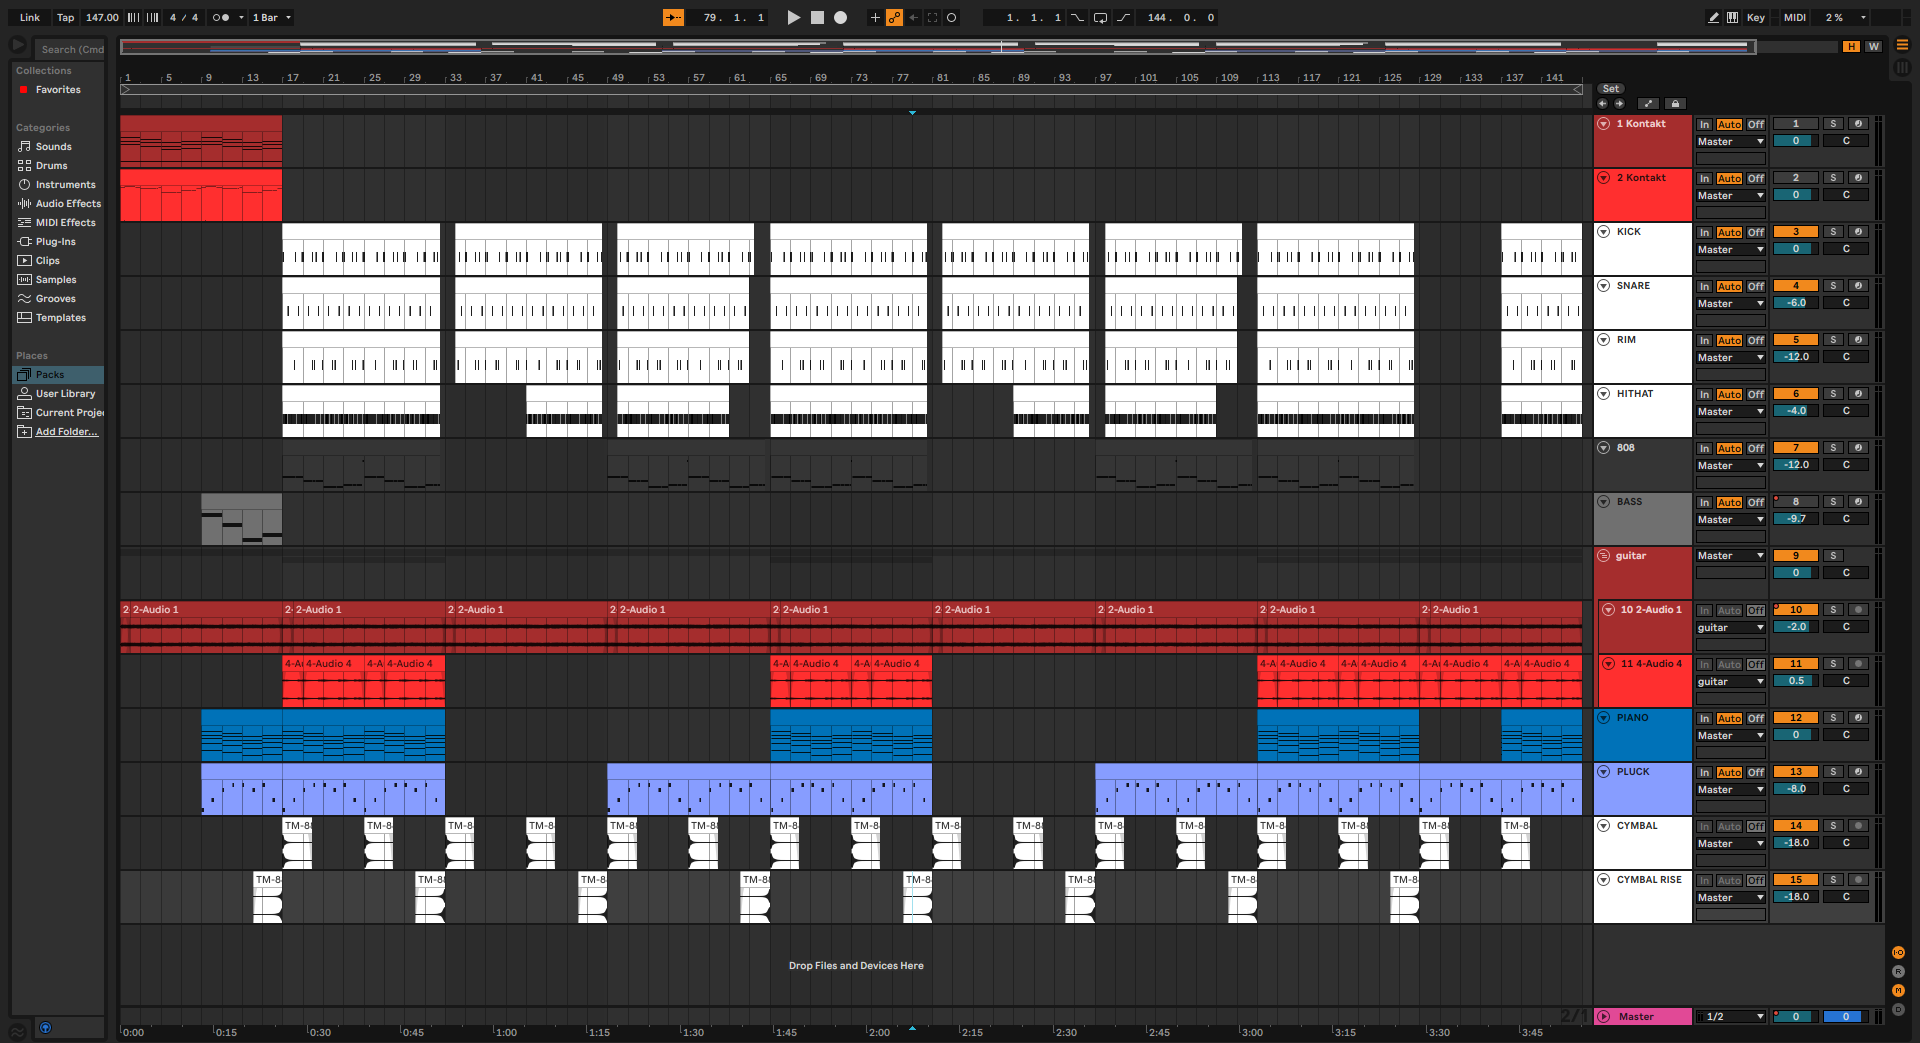Unfold the PIANO track

pos(1604,718)
